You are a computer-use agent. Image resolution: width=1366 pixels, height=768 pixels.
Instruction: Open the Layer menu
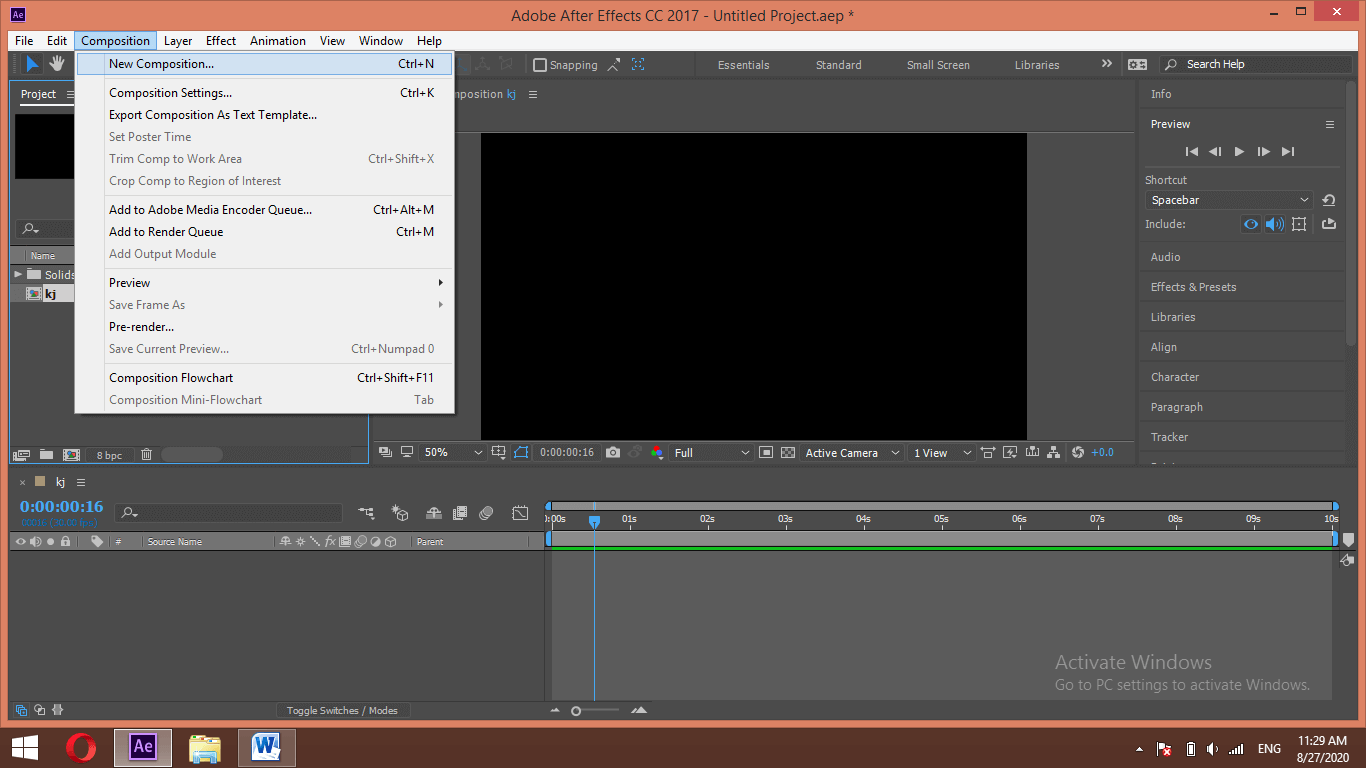click(x=177, y=41)
